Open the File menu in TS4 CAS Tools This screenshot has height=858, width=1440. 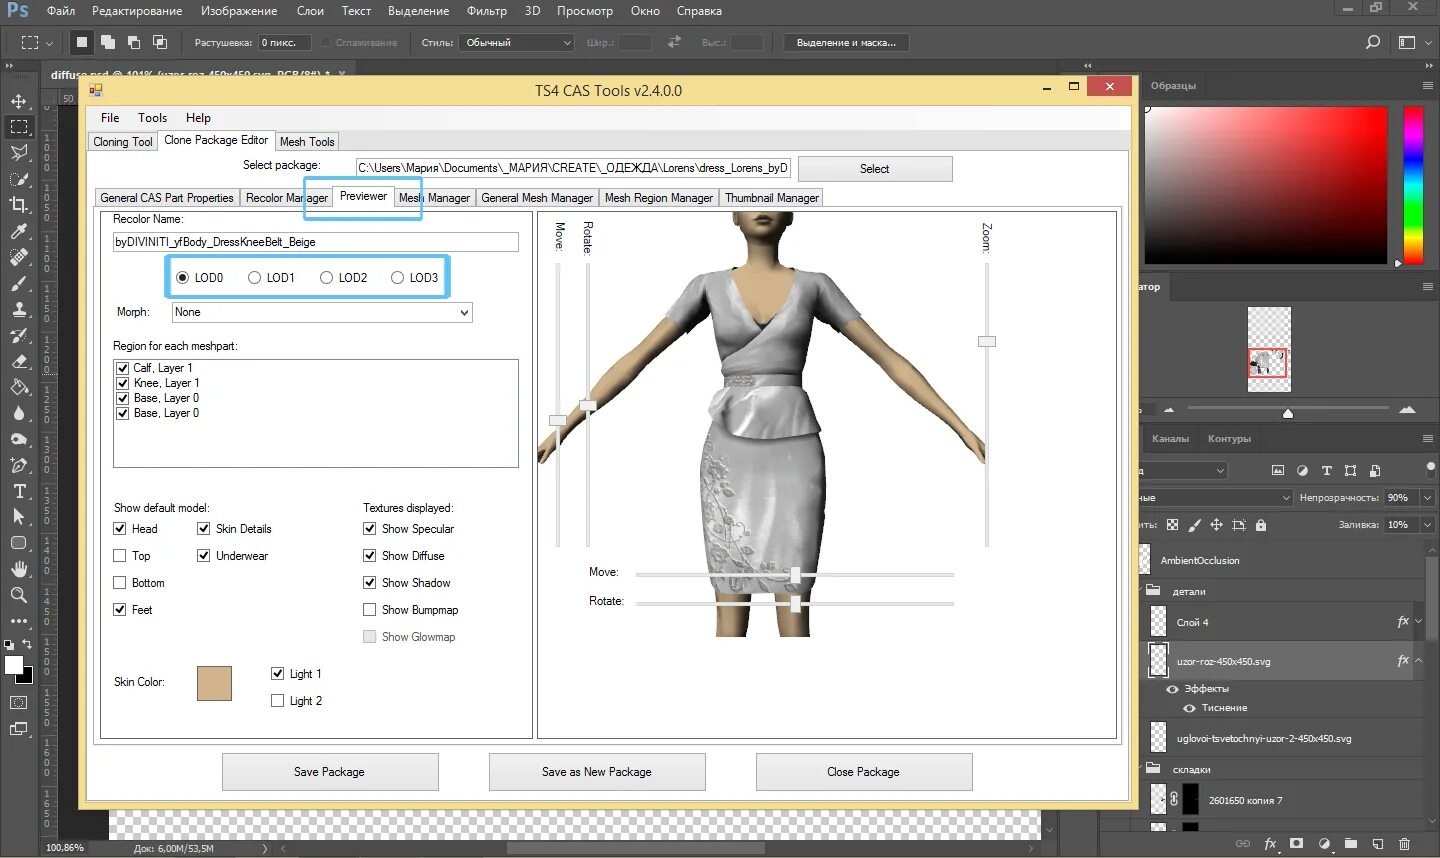pyautogui.click(x=110, y=117)
